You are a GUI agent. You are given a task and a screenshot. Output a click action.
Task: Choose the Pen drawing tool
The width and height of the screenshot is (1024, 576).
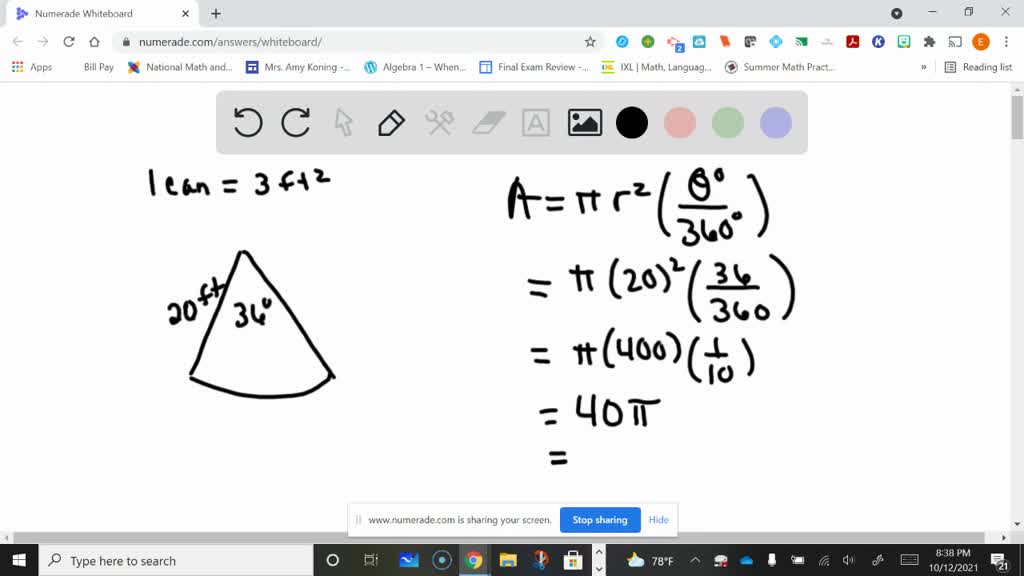[x=391, y=122]
